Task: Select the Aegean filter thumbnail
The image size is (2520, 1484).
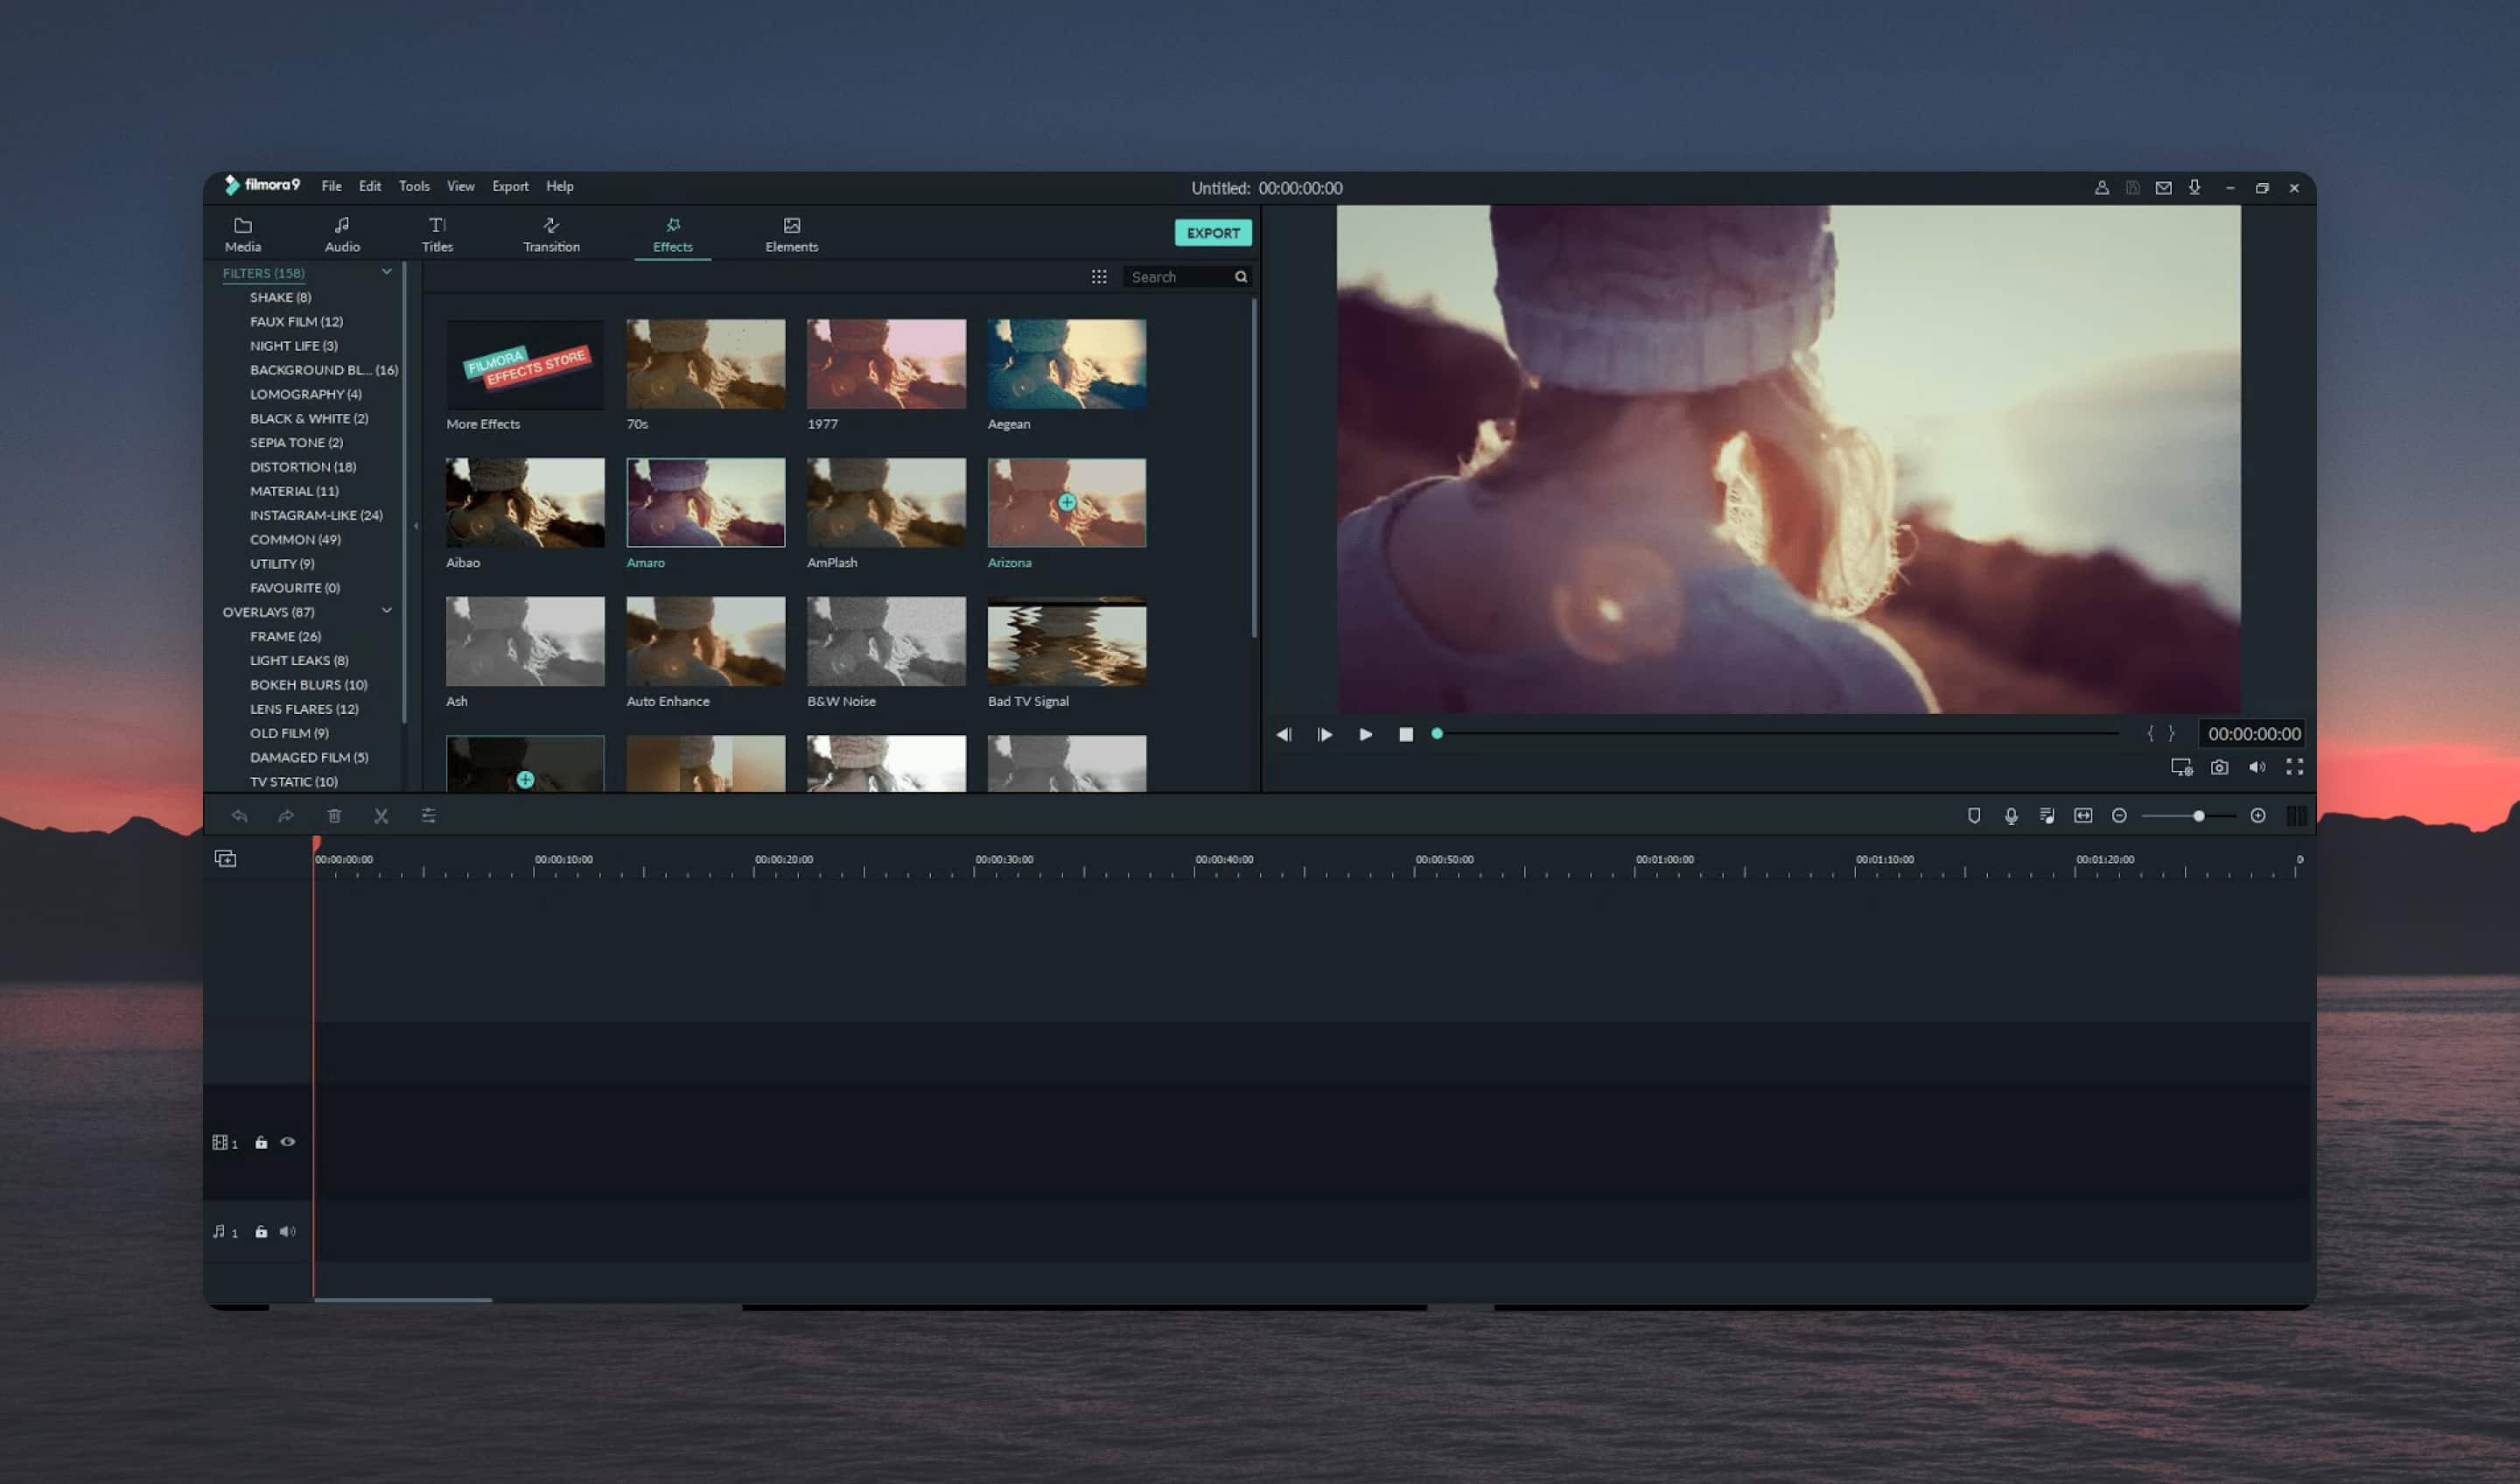Action: [1067, 364]
